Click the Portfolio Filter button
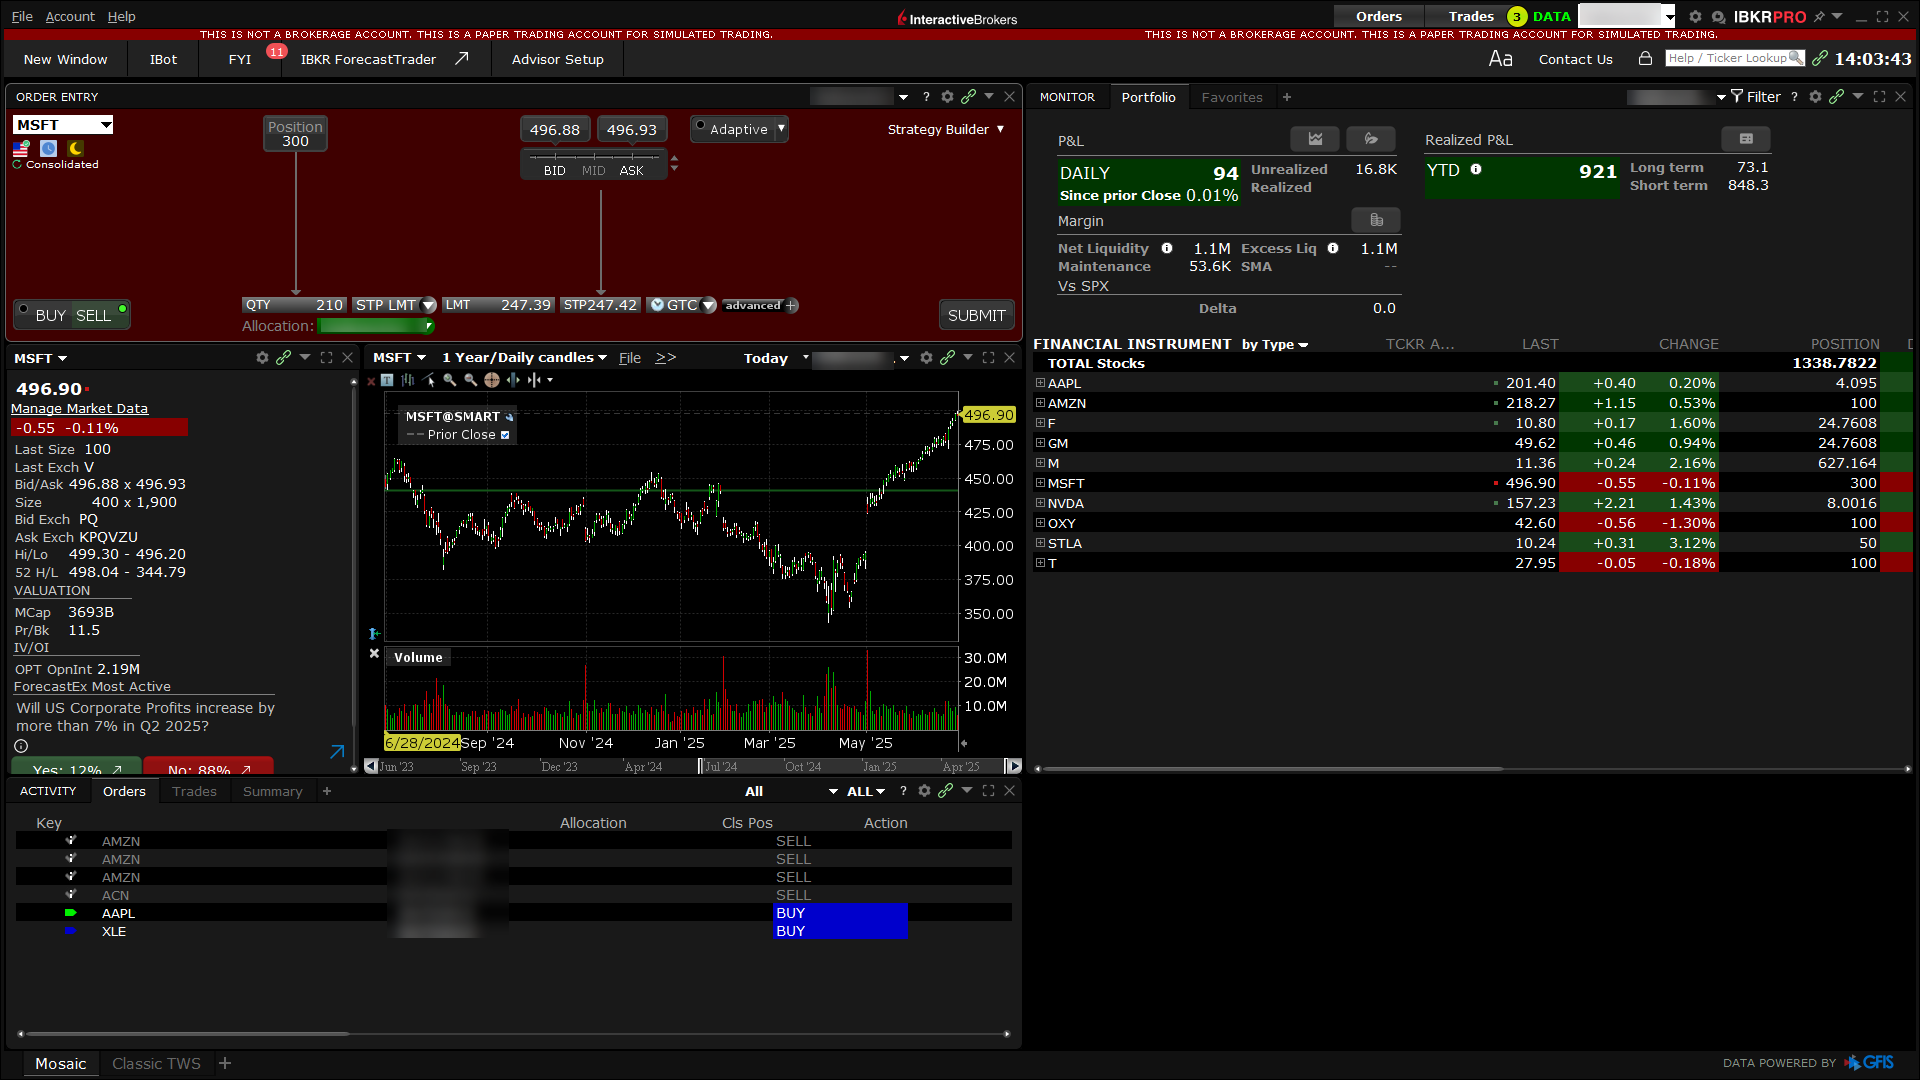 point(1756,97)
